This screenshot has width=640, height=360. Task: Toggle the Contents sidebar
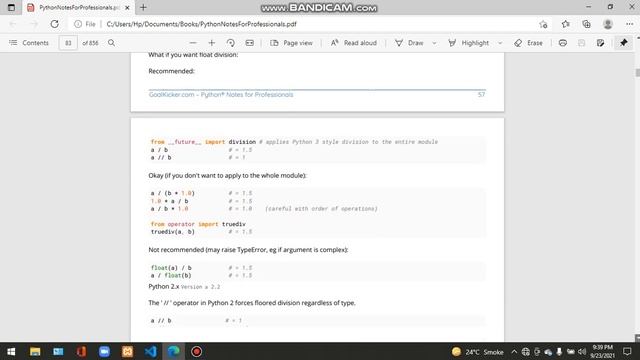pyautogui.click(x=29, y=43)
